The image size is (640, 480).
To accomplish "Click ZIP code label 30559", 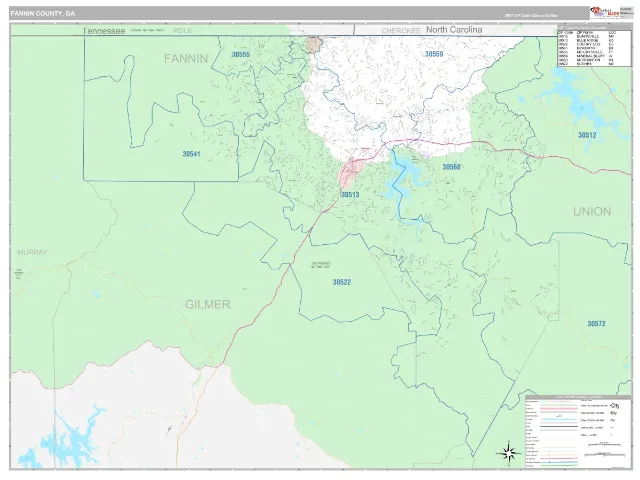I will pos(434,54).
